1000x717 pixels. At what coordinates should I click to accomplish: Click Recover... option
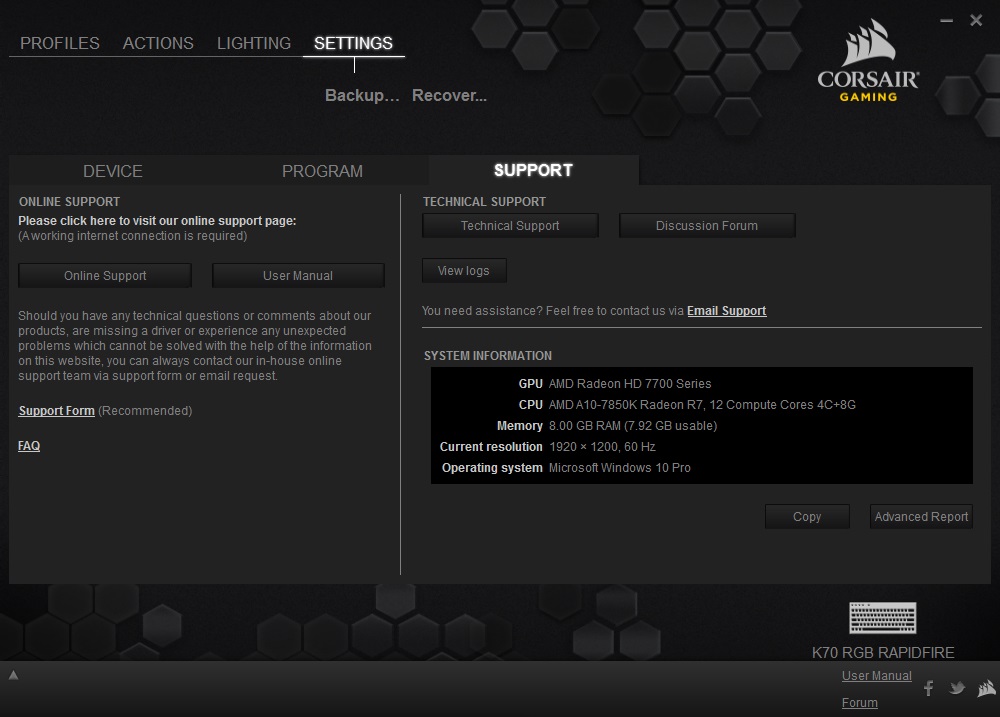449,95
